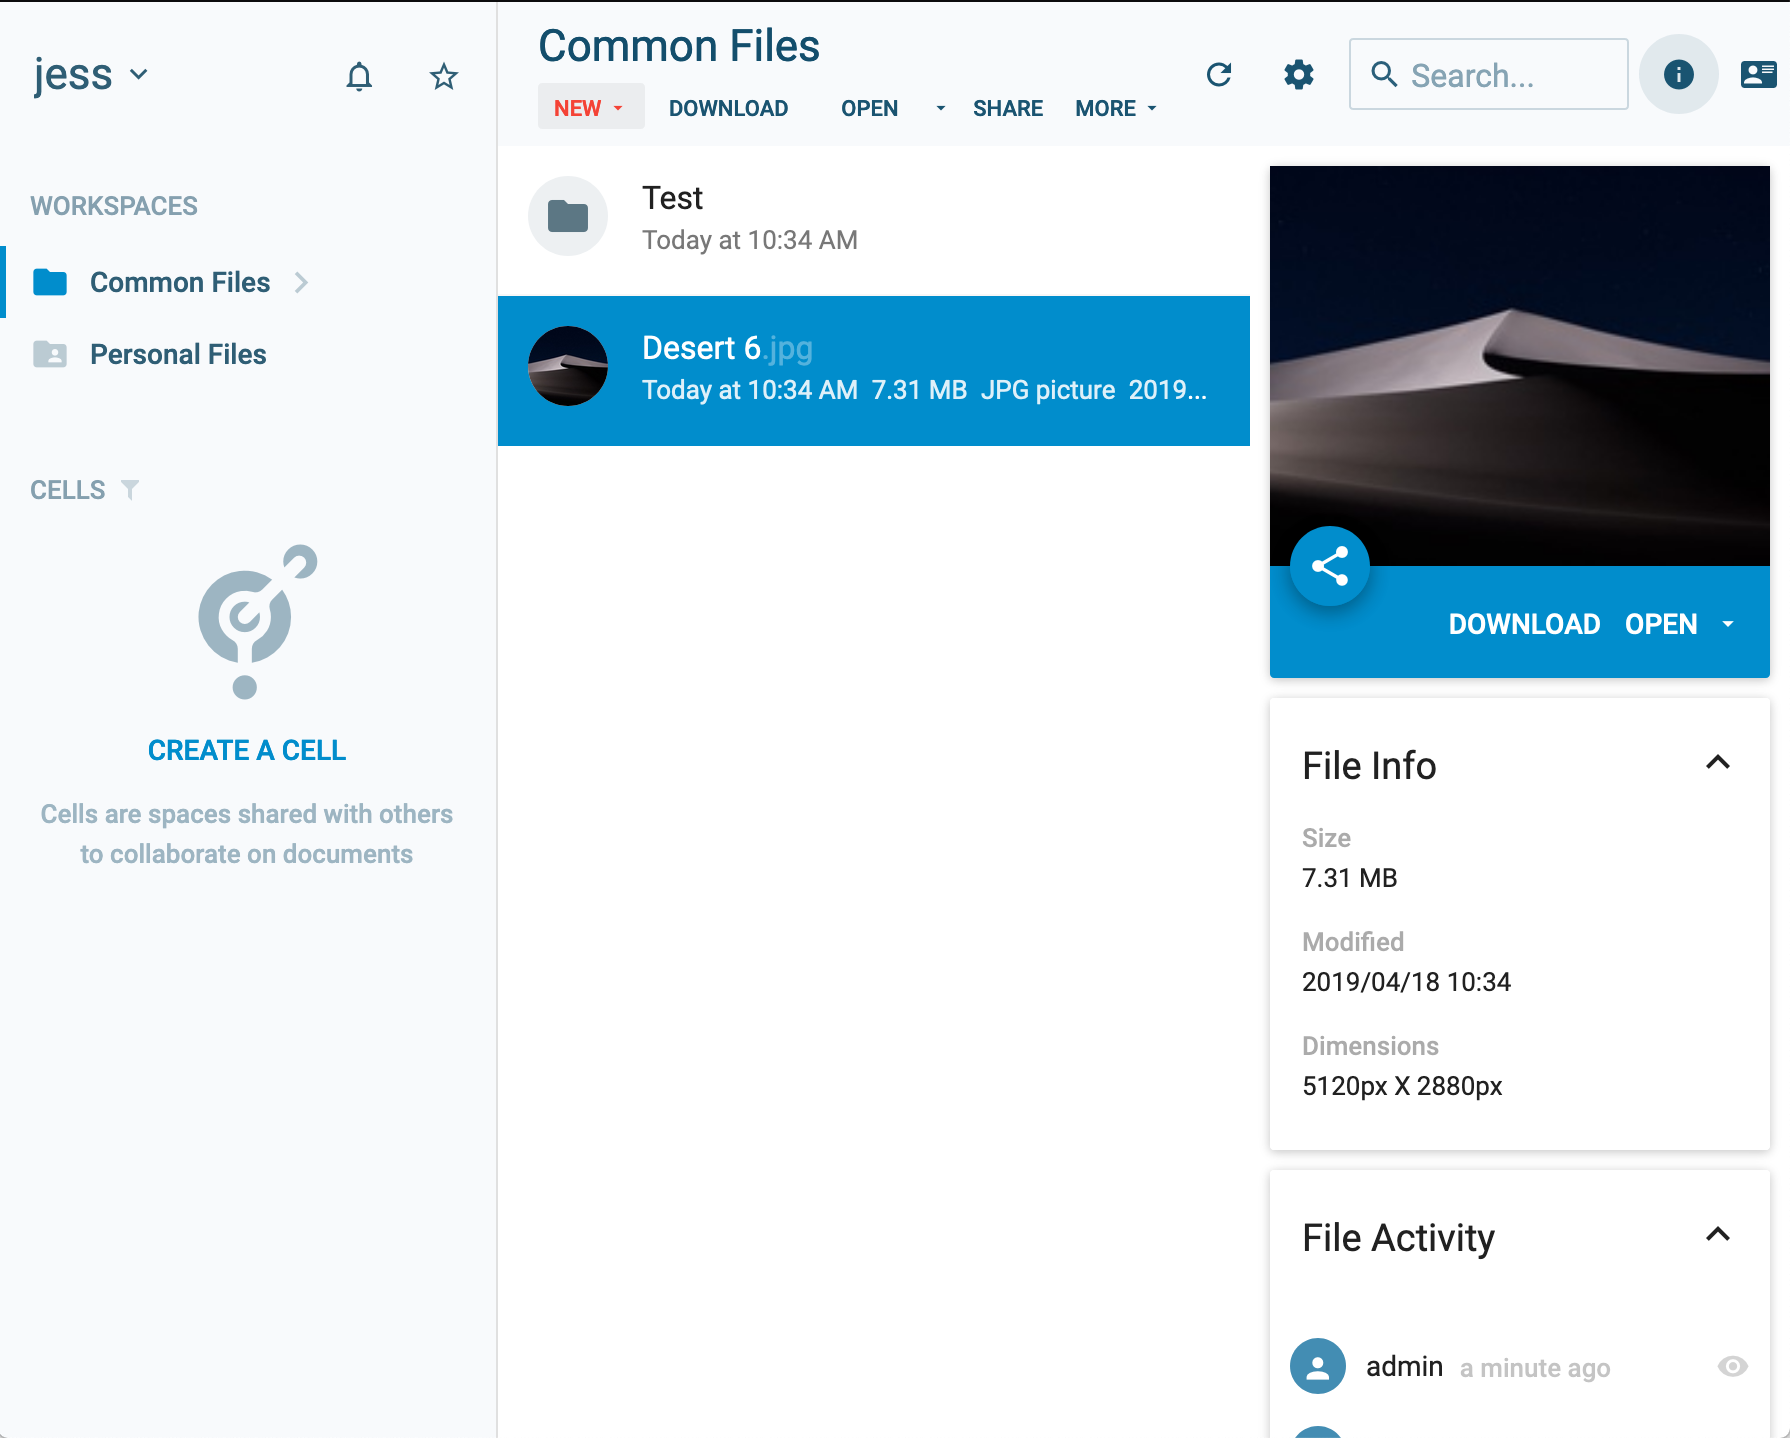Toggle the info panel button
The height and width of the screenshot is (1438, 1790).
1678,74
